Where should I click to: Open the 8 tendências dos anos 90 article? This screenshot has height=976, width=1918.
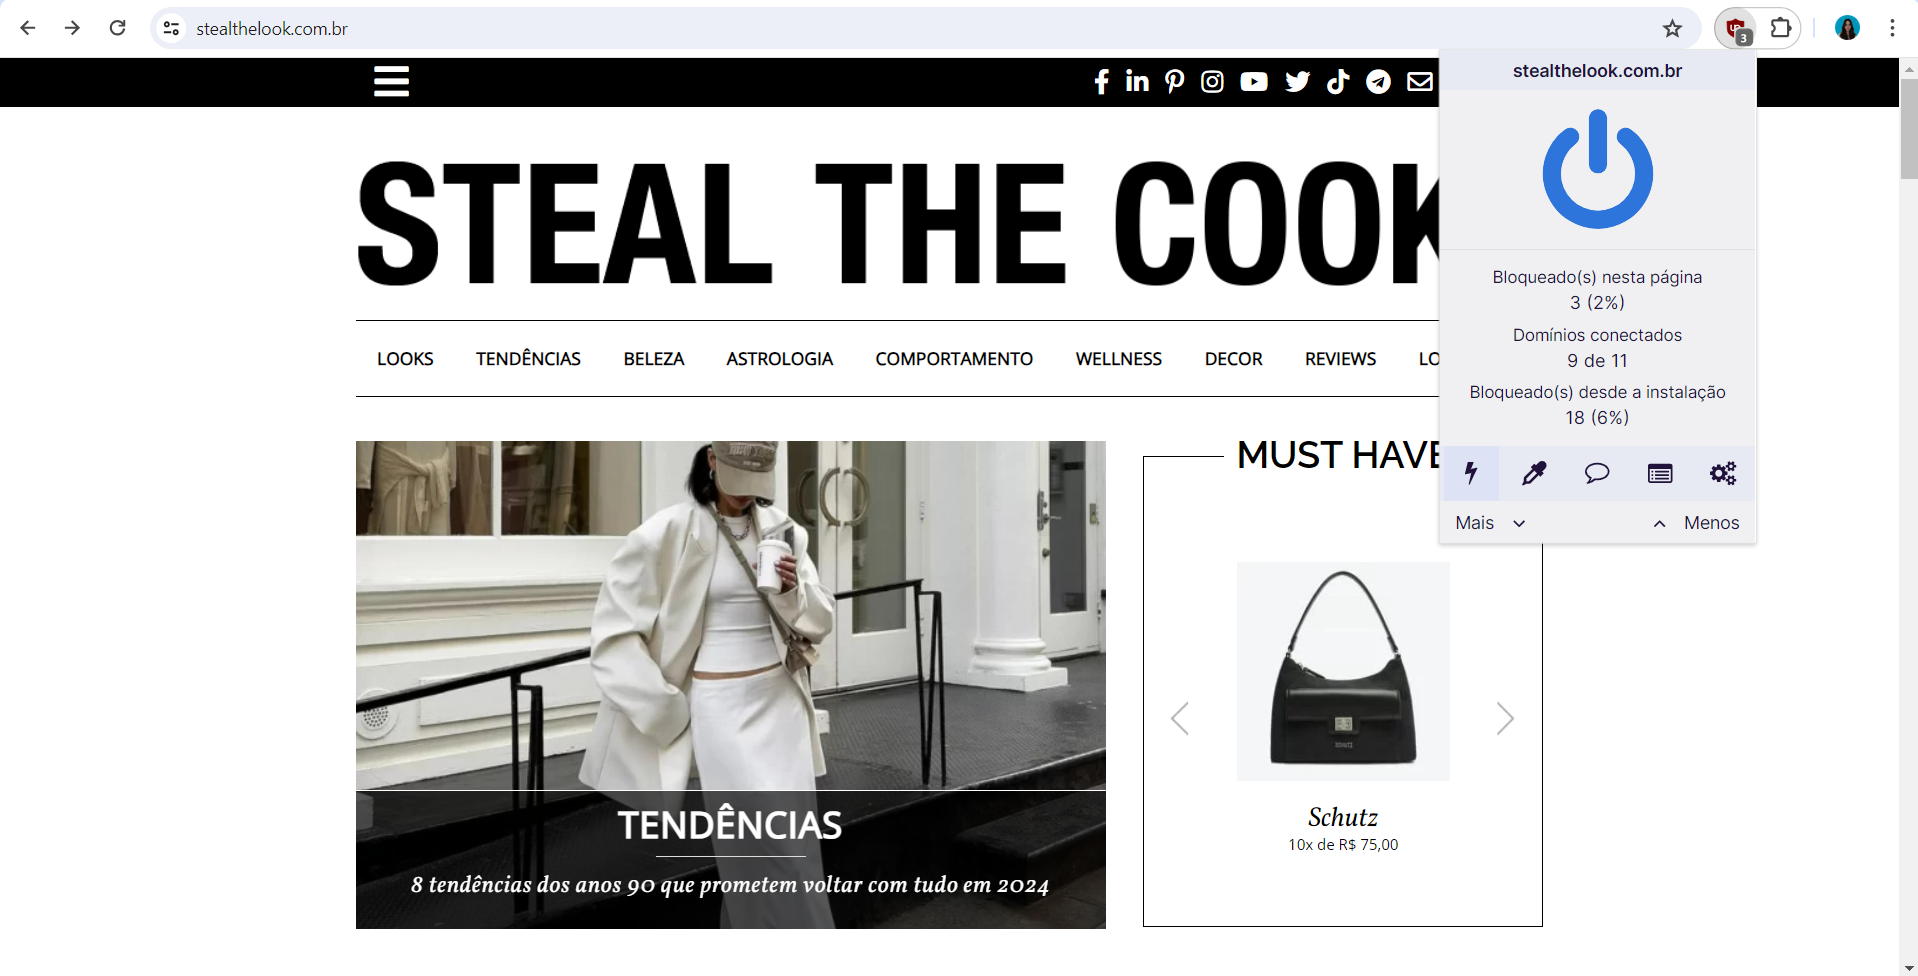(730, 885)
